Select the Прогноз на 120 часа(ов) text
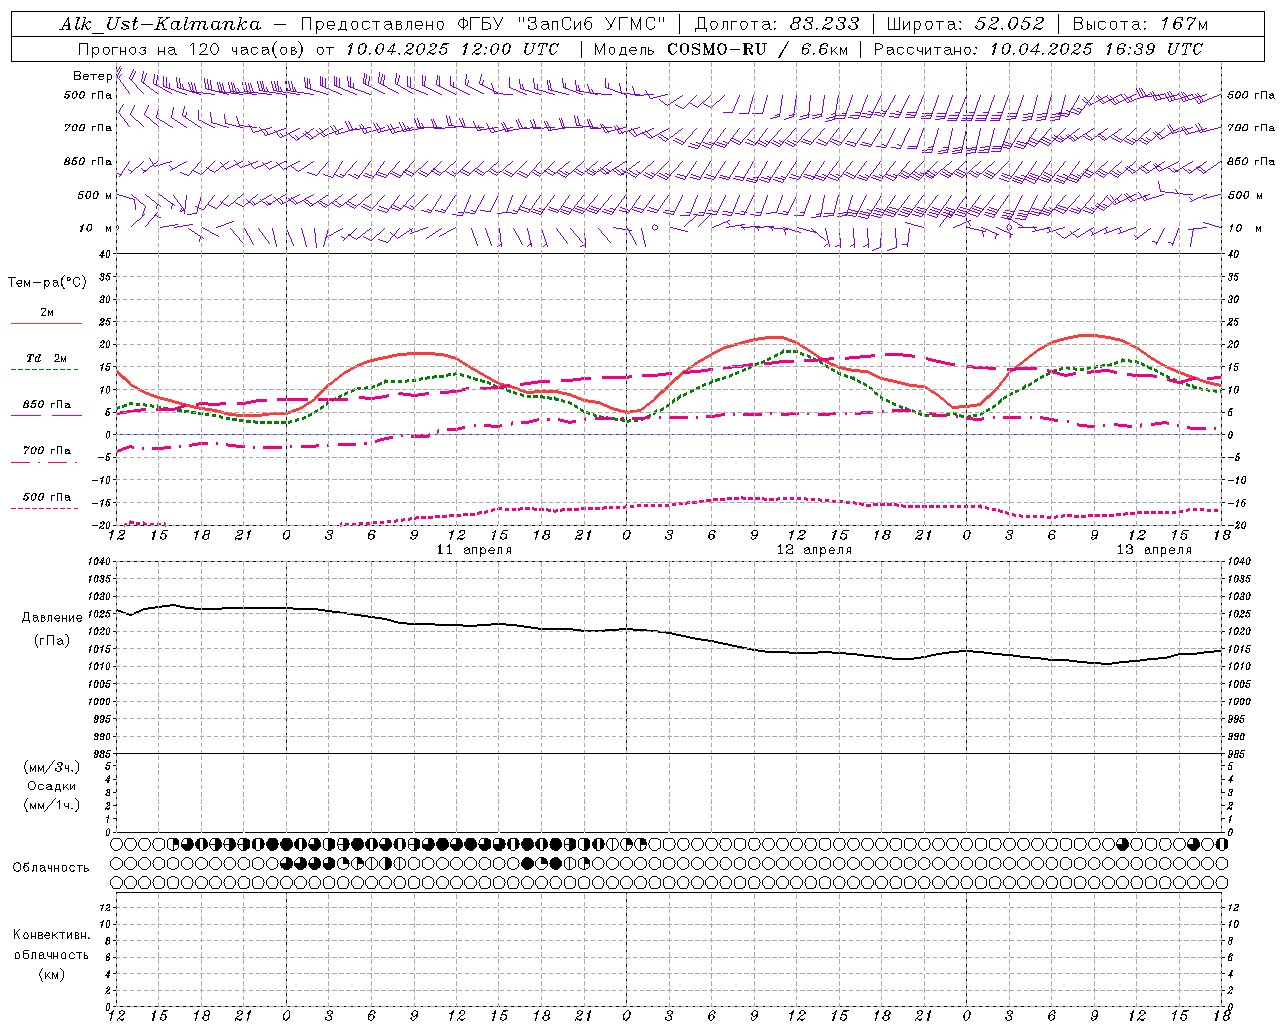Viewport: 1280px width, 1024px height. [x=192, y=49]
